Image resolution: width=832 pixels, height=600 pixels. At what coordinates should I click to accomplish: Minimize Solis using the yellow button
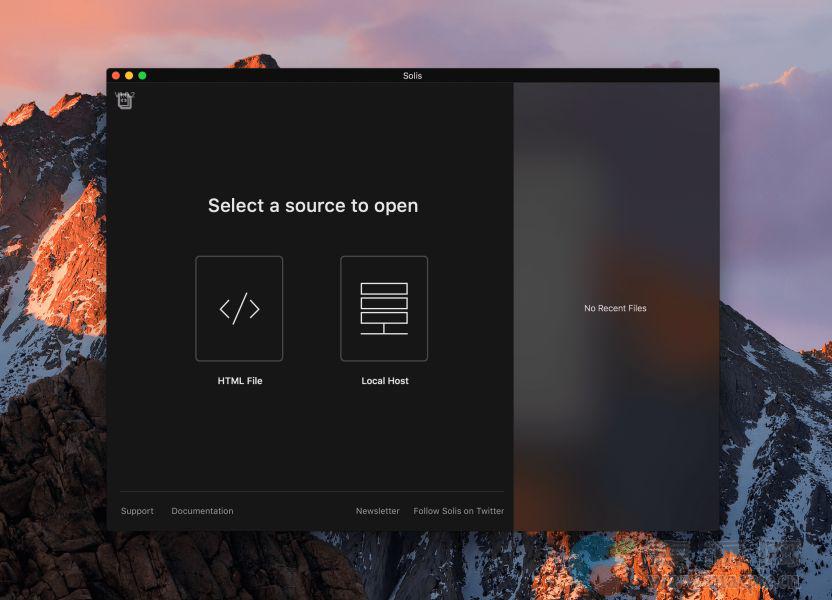tap(129, 76)
